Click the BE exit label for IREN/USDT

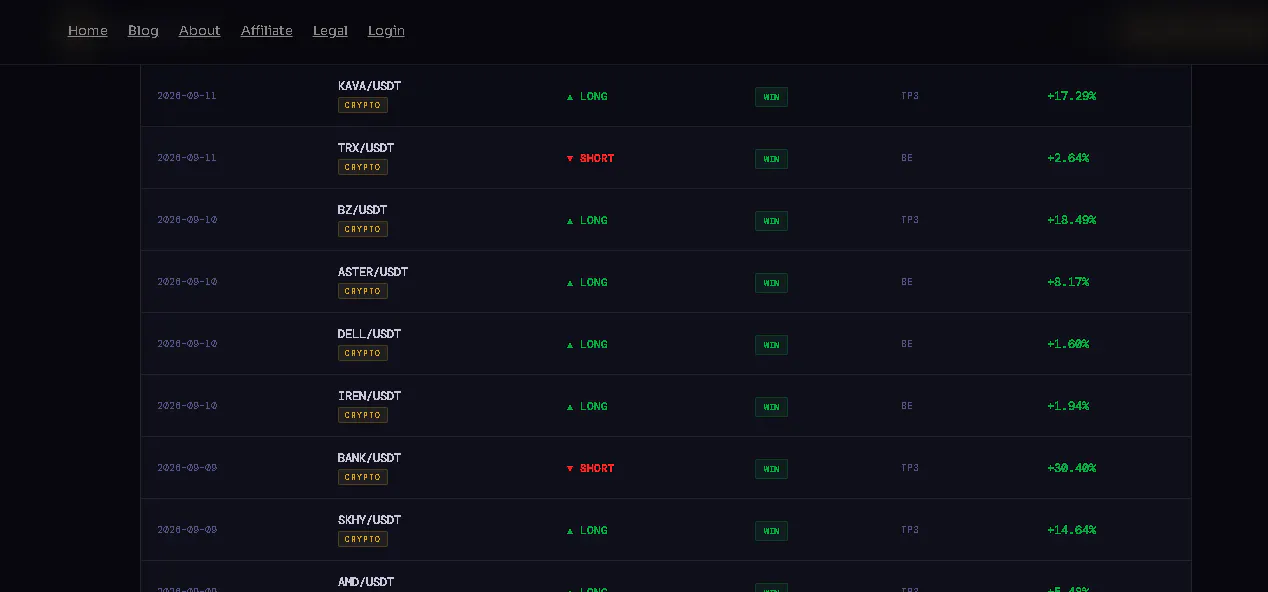coord(907,406)
